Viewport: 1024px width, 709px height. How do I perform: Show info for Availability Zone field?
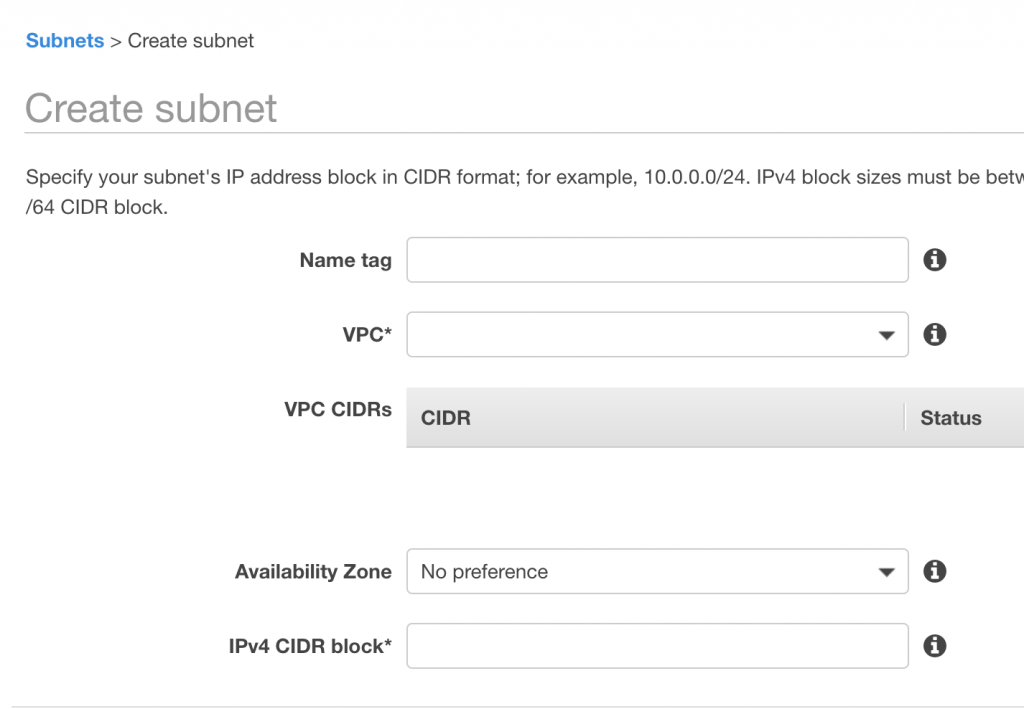(x=935, y=571)
